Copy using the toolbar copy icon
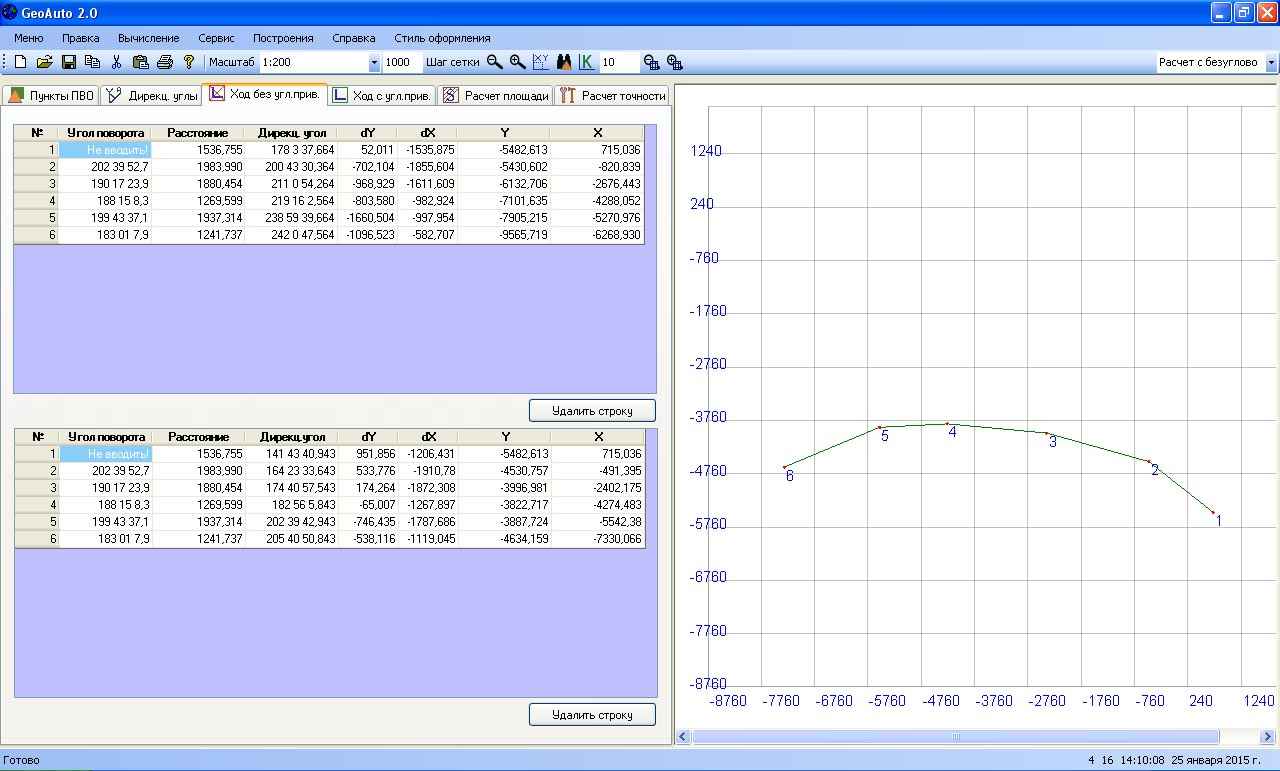 [x=92, y=62]
